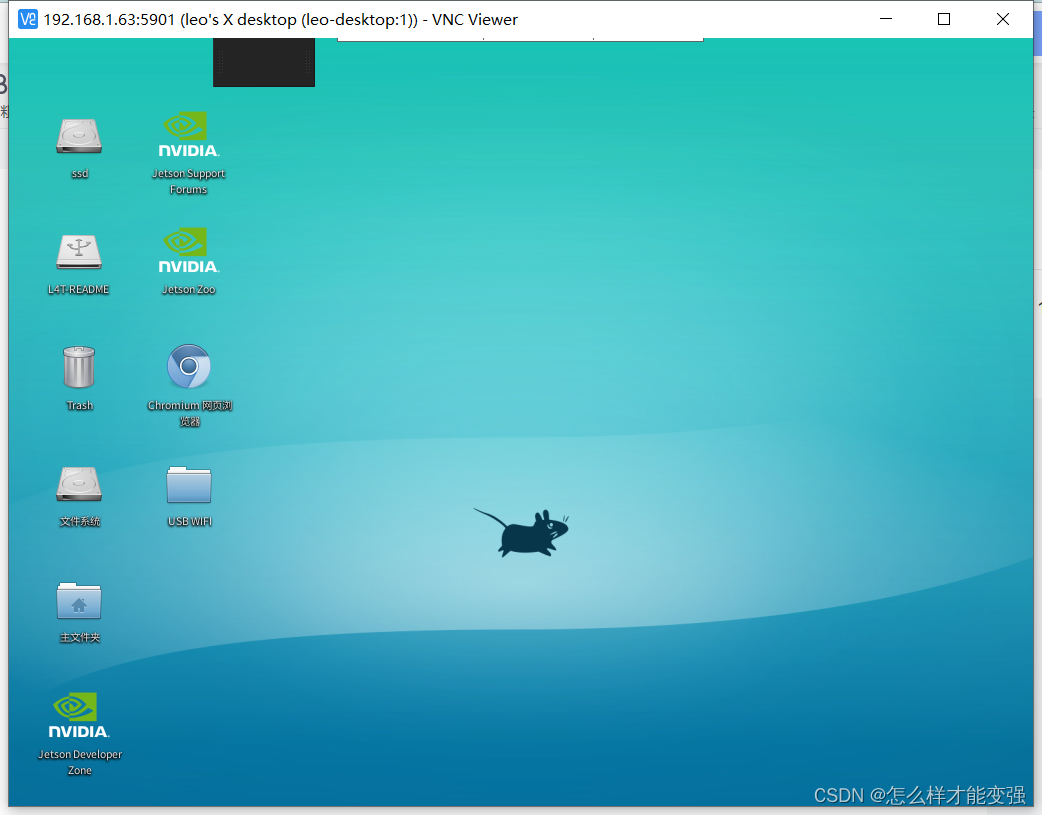Open the 主文件夹 home folder icon
The image size is (1042, 815).
pos(79,601)
